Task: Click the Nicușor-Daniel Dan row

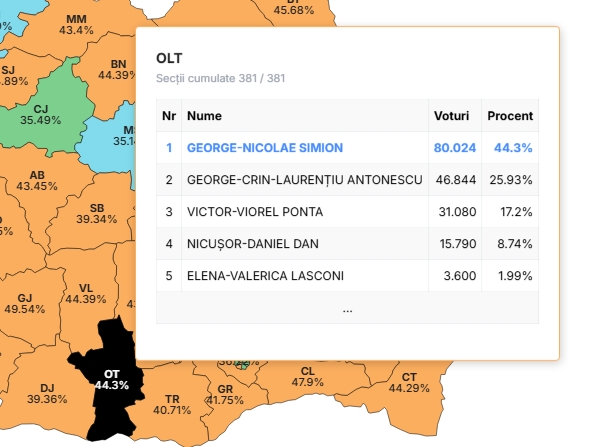Action: coord(346,244)
